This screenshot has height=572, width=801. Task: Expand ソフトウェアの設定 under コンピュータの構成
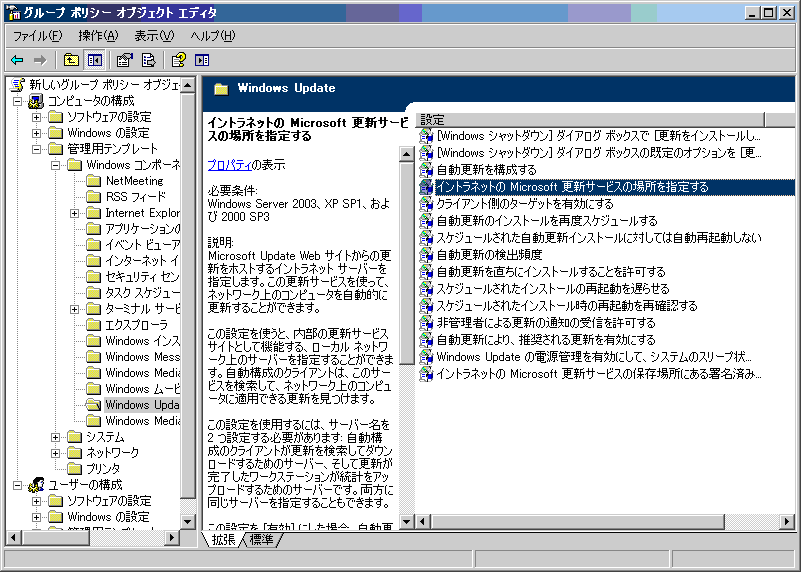[36, 117]
